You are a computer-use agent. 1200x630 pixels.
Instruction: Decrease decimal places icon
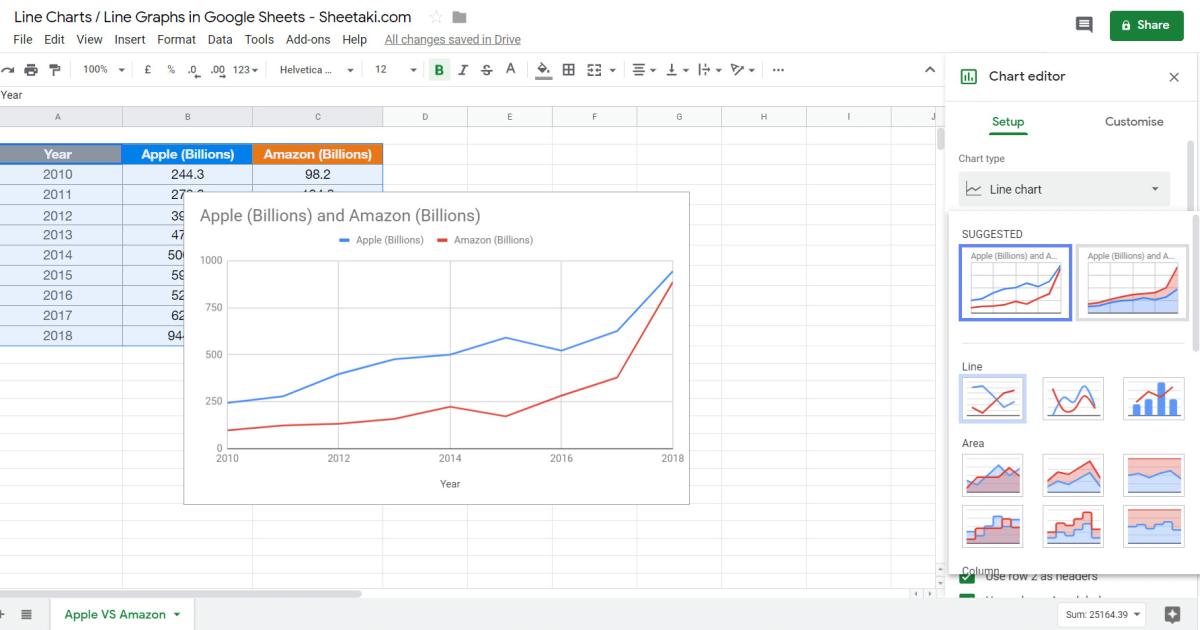point(190,69)
